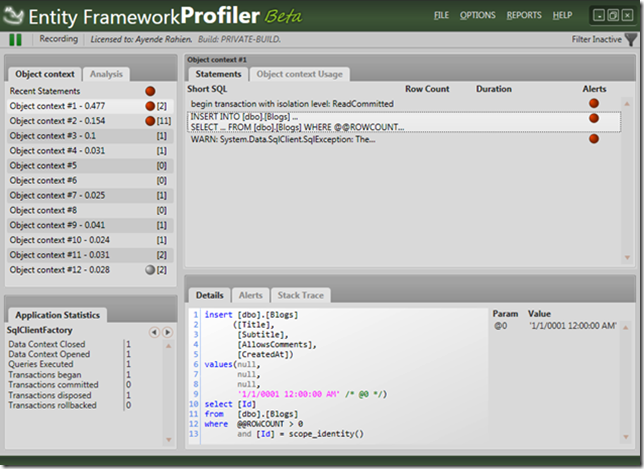Select Object context #8 row

[90, 210]
